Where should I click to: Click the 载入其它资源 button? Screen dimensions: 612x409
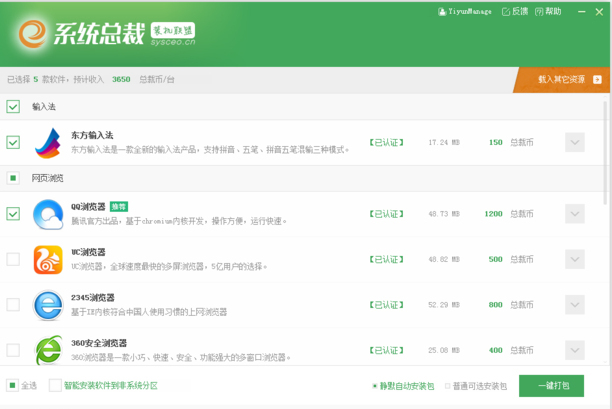pyautogui.click(x=563, y=80)
